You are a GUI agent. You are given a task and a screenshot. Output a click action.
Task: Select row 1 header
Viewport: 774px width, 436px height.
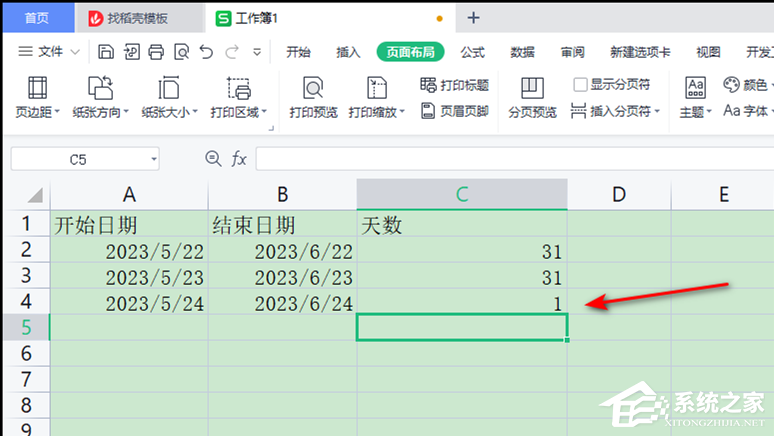[x=26, y=224]
